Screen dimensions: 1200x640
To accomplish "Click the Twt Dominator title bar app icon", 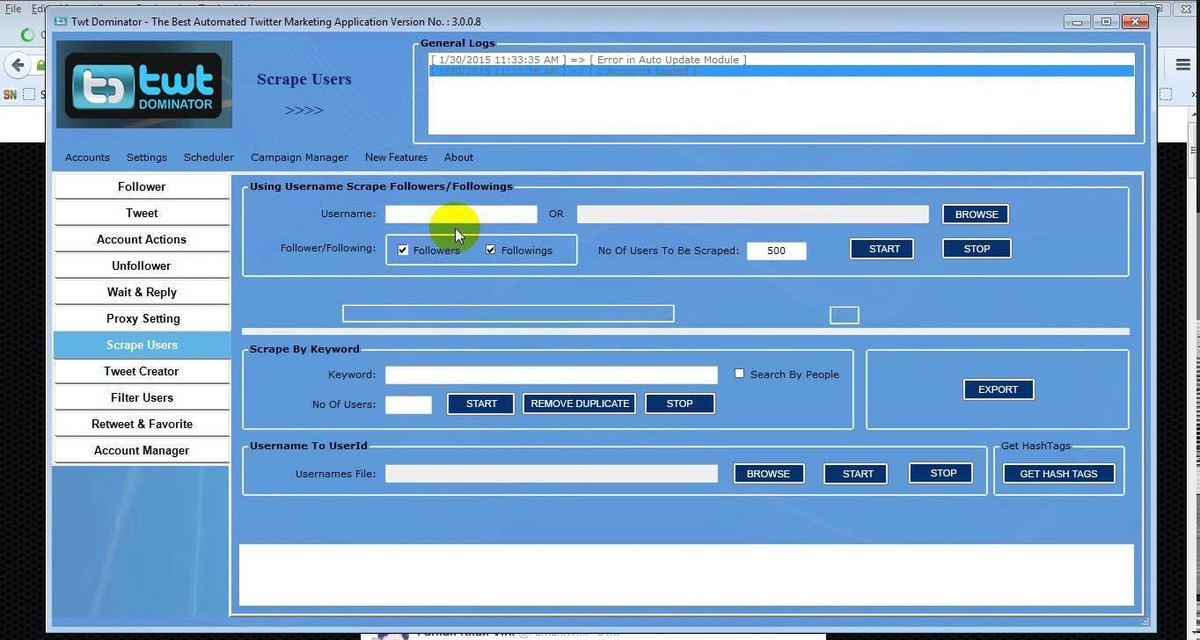I will tap(60, 22).
